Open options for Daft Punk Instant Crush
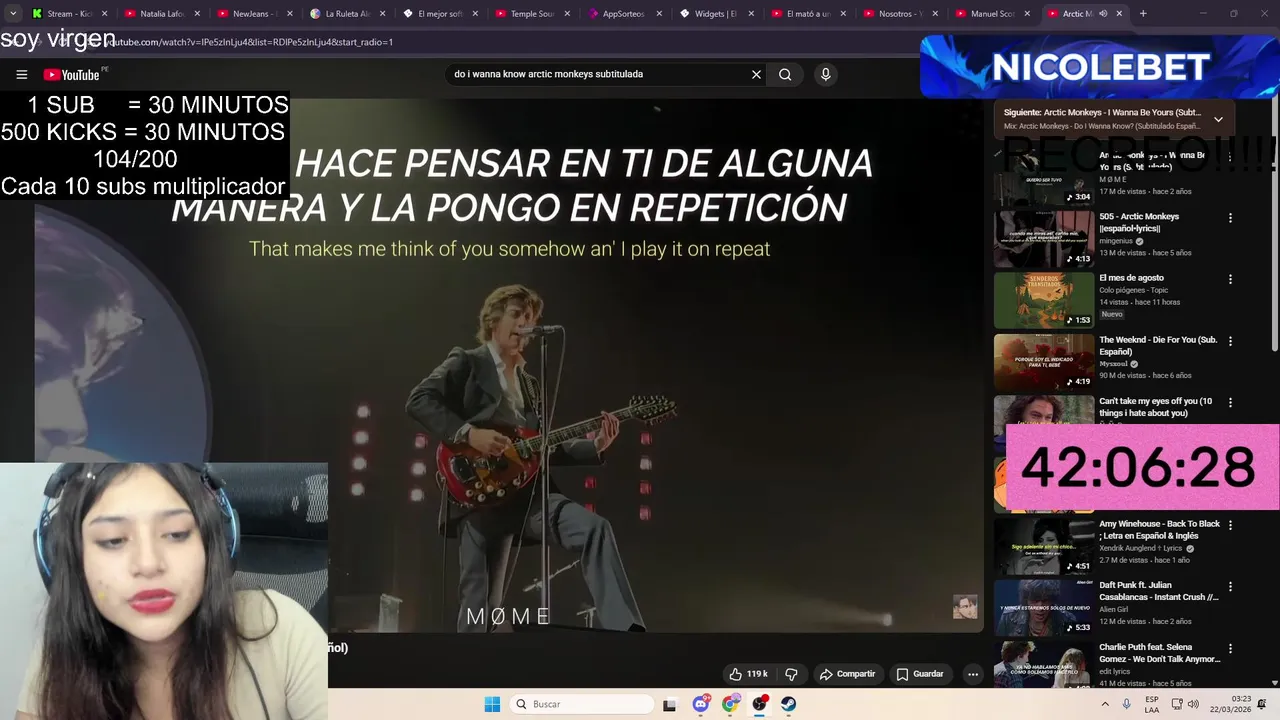 [x=1230, y=587]
